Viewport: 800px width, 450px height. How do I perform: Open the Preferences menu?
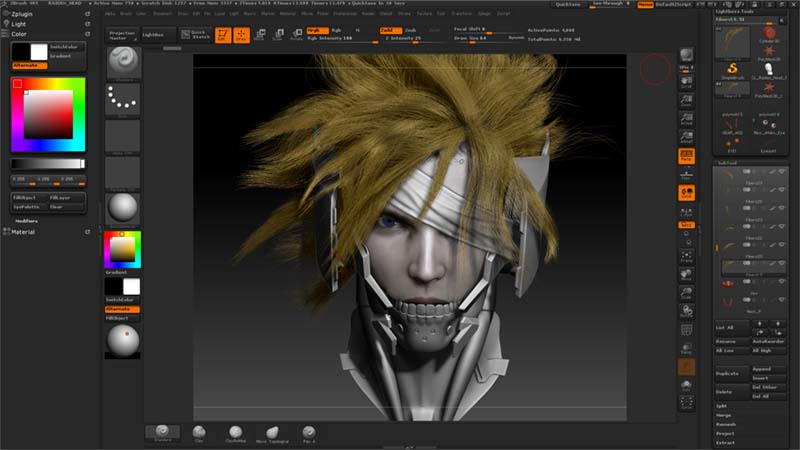click(345, 14)
